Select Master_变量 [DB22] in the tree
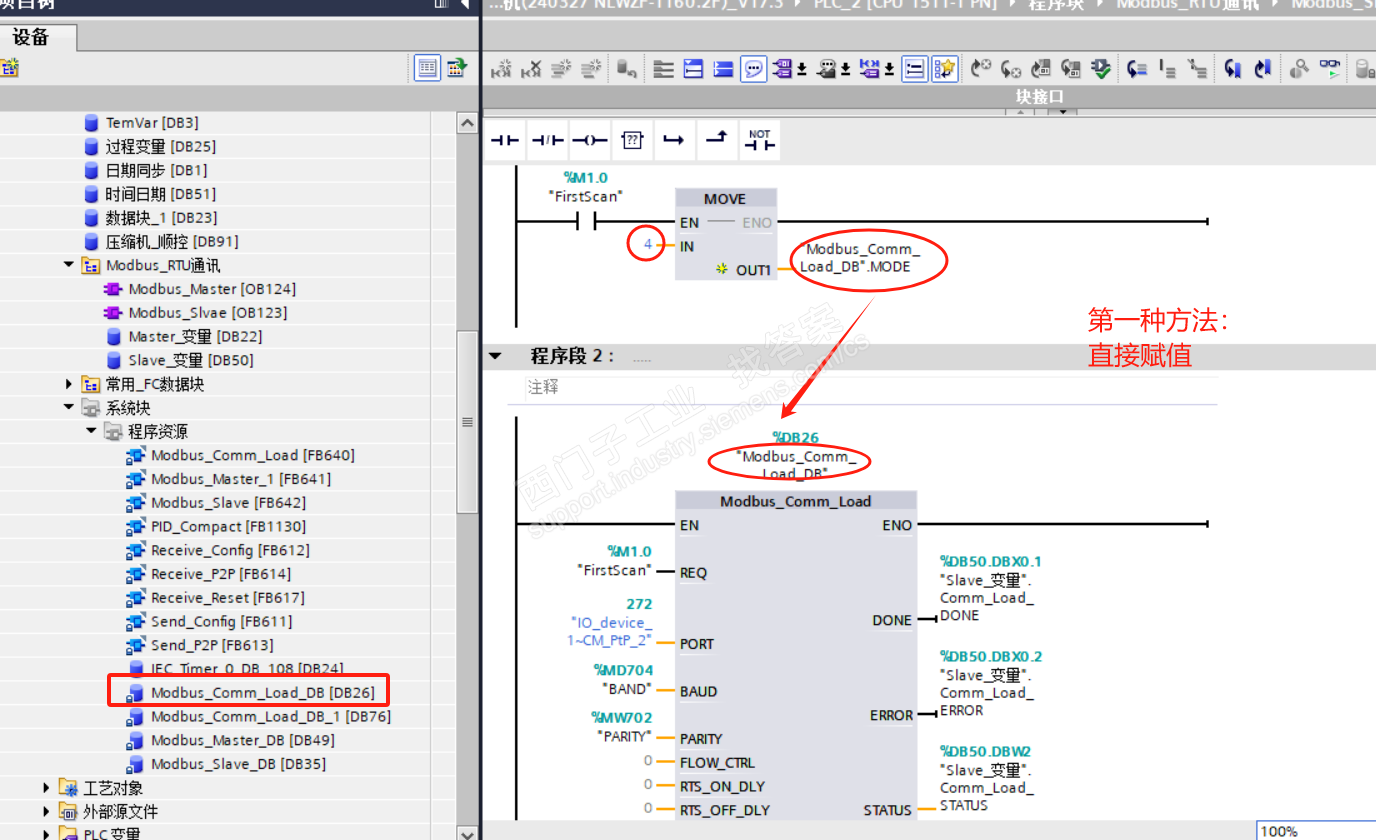 tap(195, 337)
